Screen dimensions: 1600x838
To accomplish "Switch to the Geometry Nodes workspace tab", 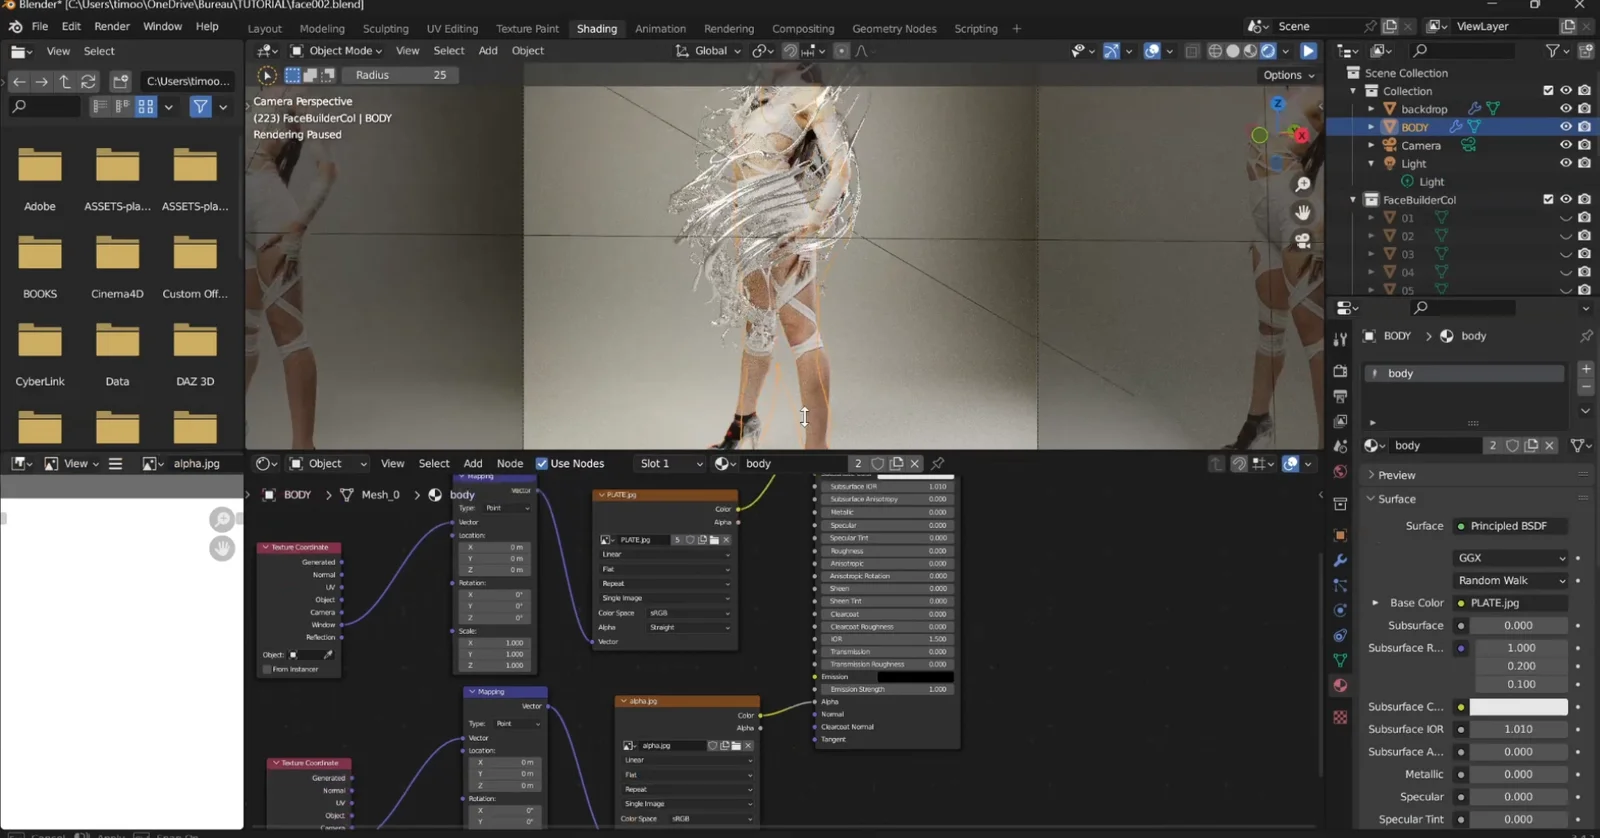I will [x=893, y=28].
